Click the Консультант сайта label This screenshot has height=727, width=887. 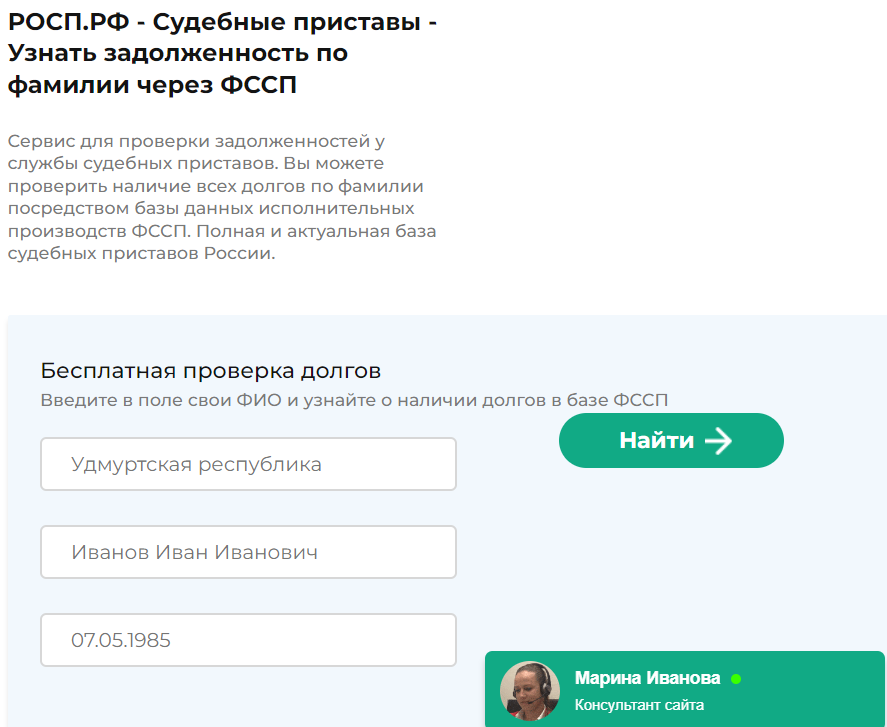[x=639, y=705]
